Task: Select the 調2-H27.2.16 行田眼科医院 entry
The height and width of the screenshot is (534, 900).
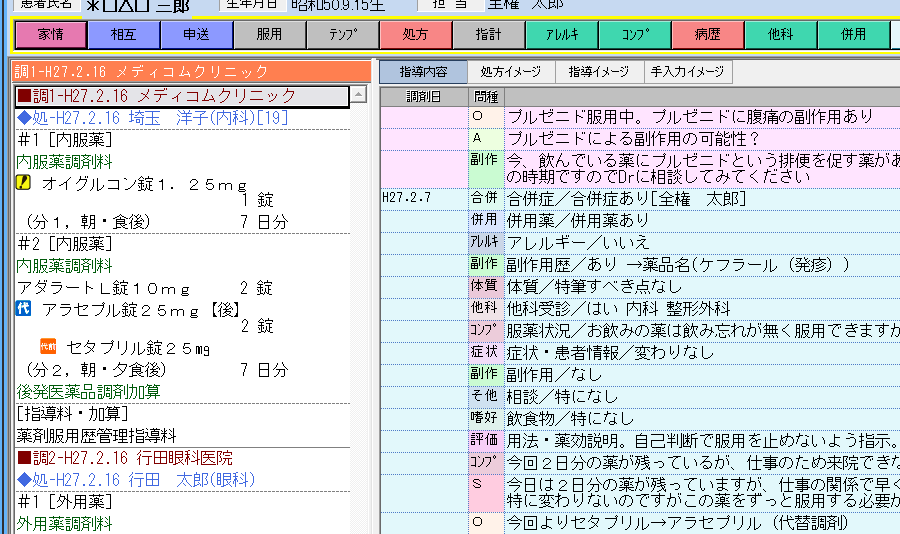Action: point(125,458)
